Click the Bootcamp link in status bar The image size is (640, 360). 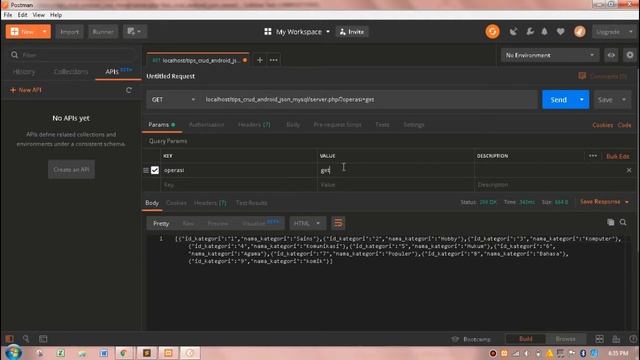(x=472, y=339)
